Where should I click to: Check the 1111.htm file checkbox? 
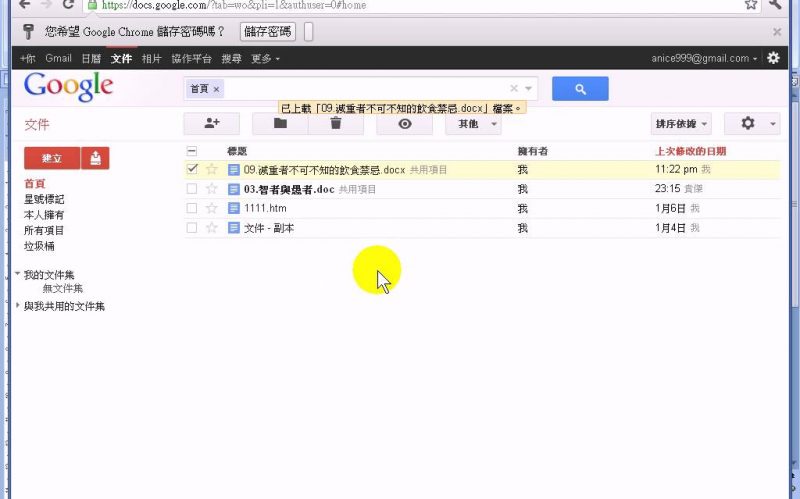[x=192, y=208]
